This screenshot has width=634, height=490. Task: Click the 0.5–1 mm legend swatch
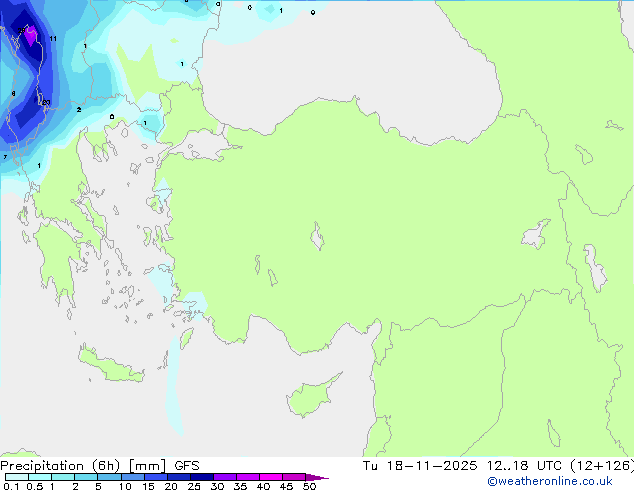(x=40, y=477)
